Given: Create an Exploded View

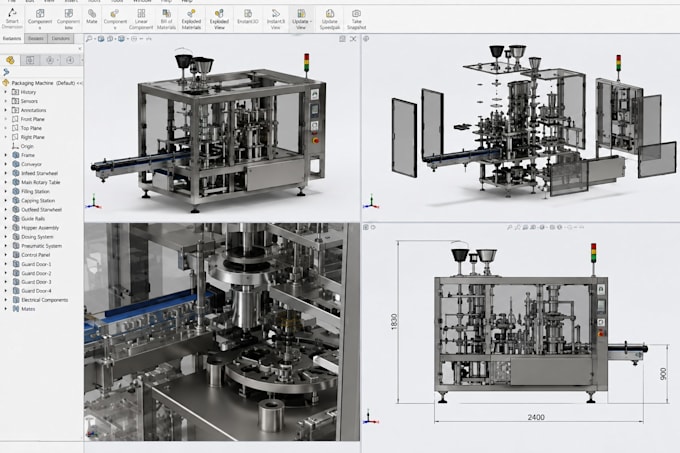Looking at the screenshot, I should pos(219,19).
